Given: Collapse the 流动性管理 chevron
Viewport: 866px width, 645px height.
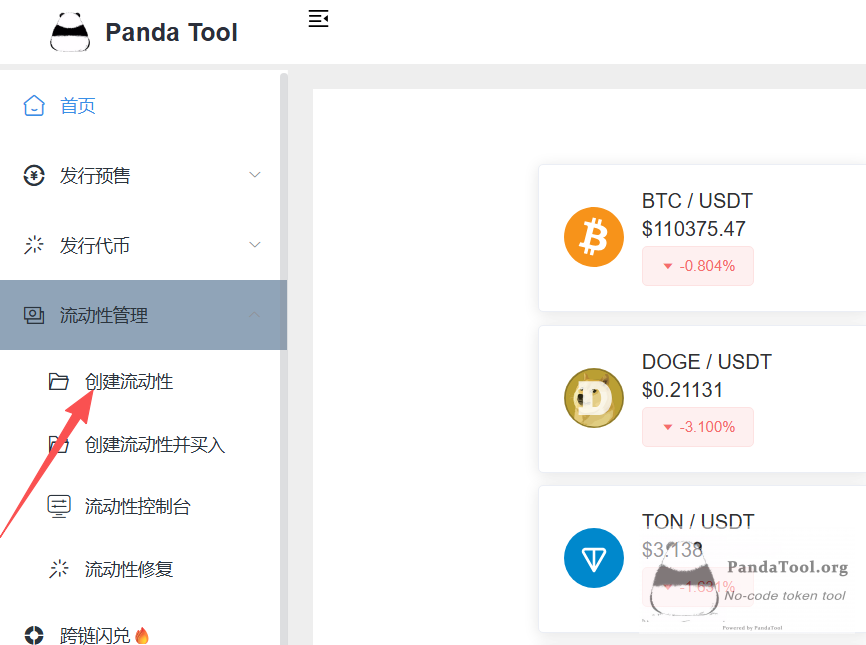Looking at the screenshot, I should 255,315.
